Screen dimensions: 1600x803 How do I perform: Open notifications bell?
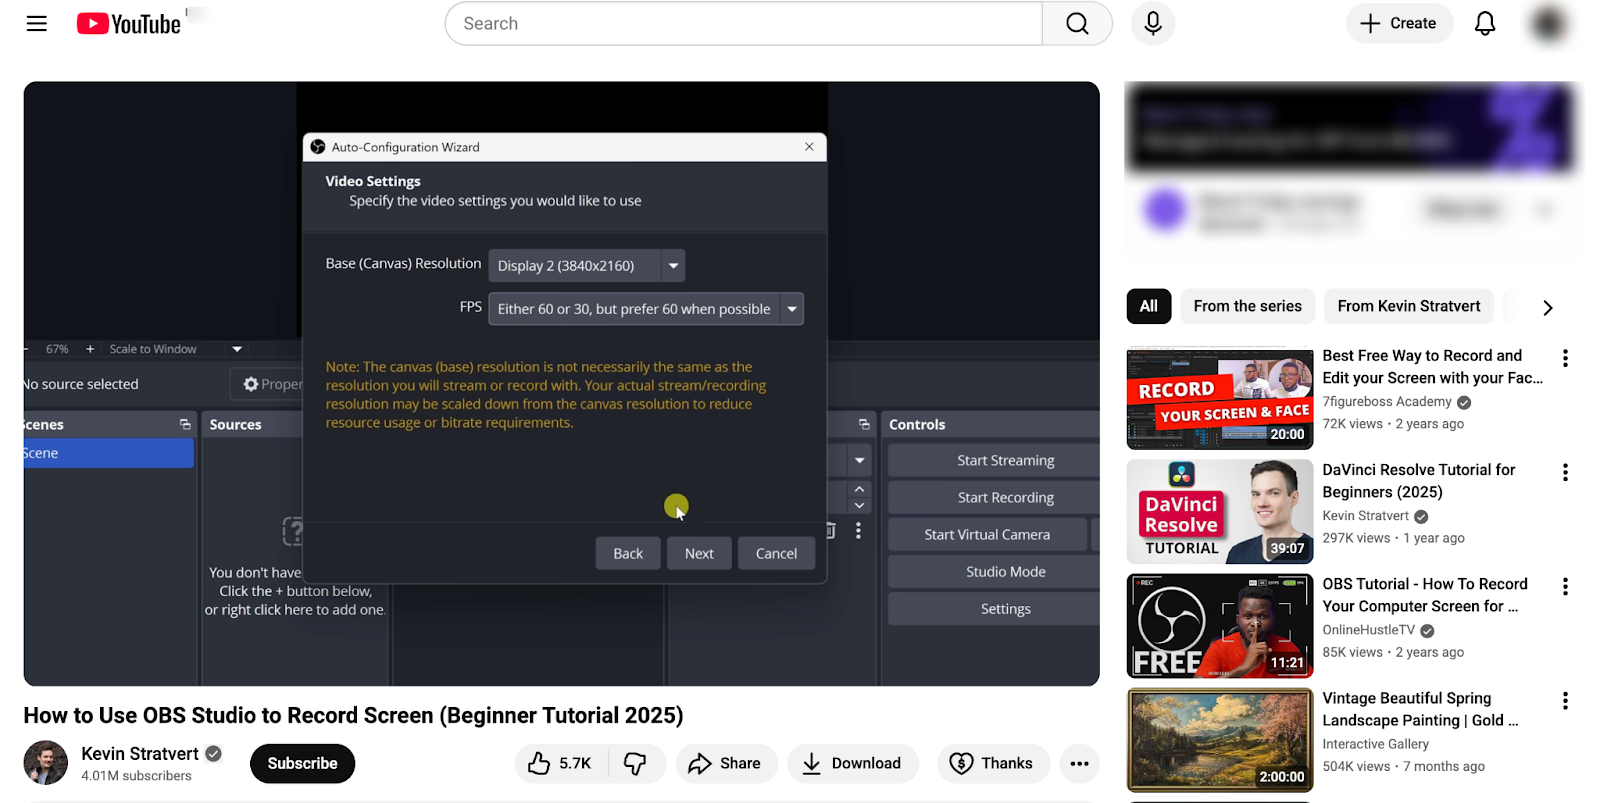1485,23
